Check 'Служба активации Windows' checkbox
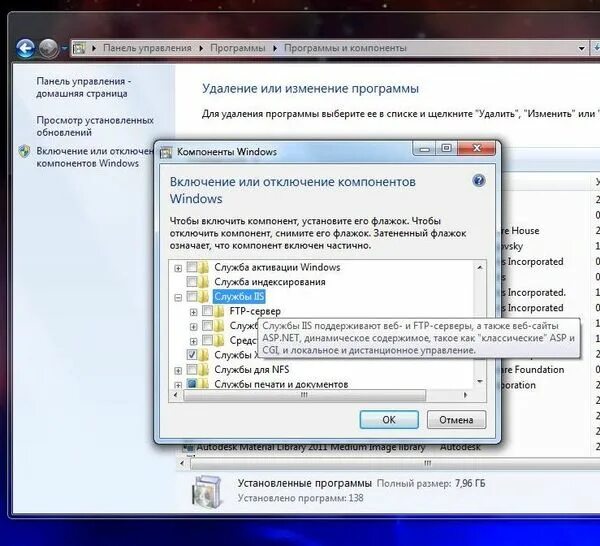Viewport: 600px width, 546px height. 192,267
